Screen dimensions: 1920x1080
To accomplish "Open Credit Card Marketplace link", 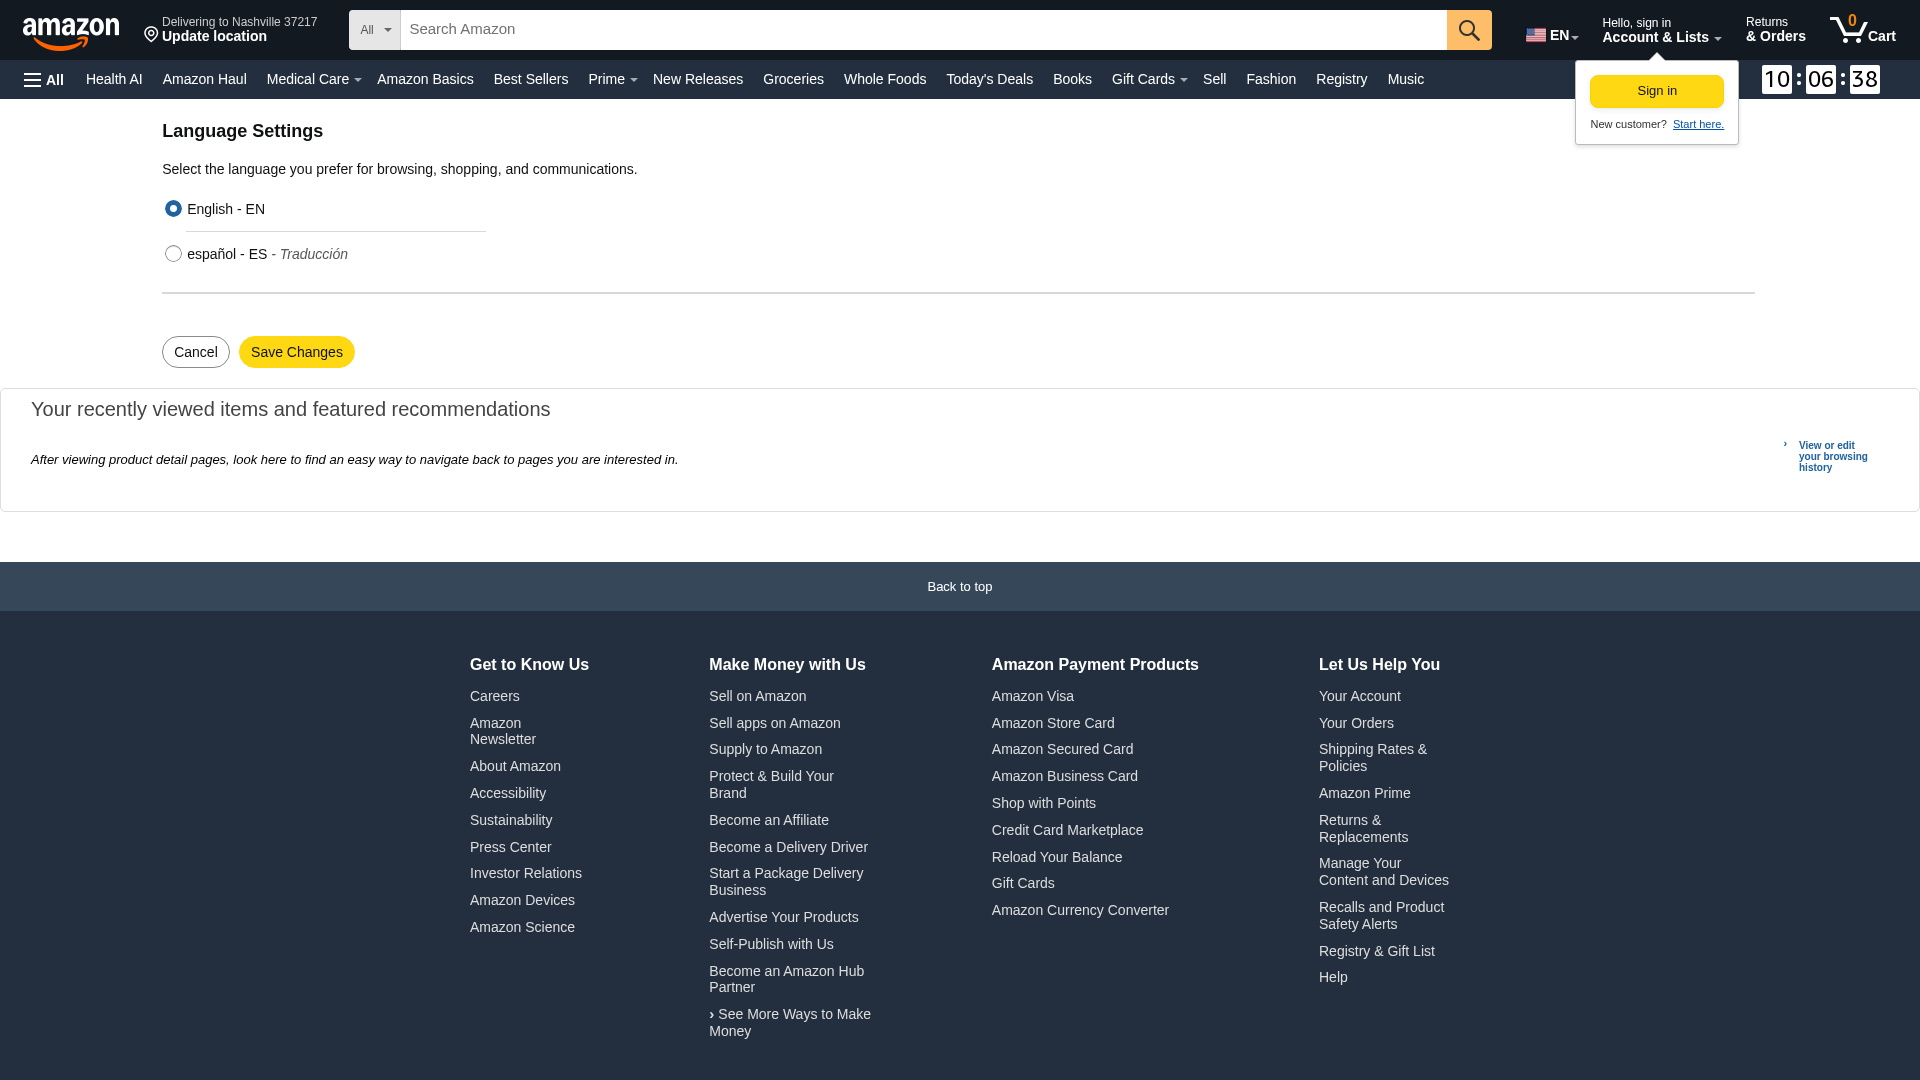I will tap(1067, 830).
